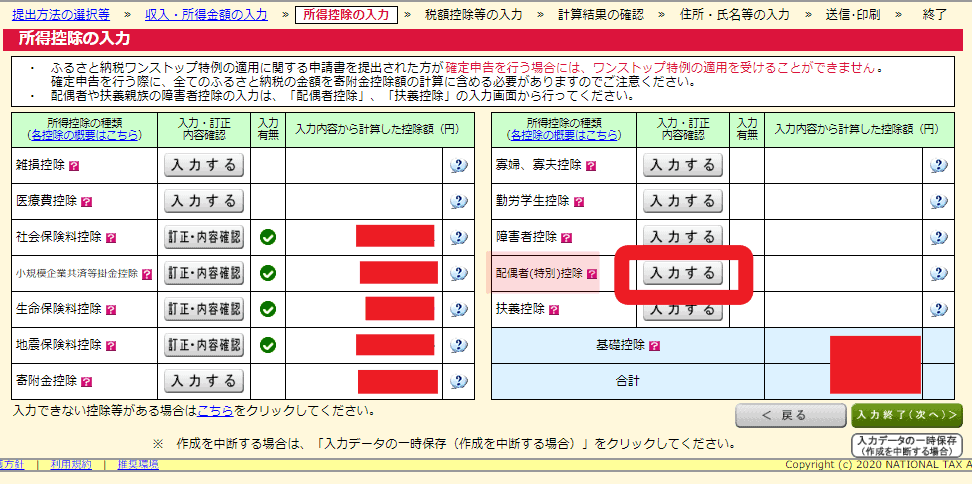Open left table's 各控除の概要はこちら link
Image resolution: width=972 pixels, height=484 pixels.
point(84,134)
